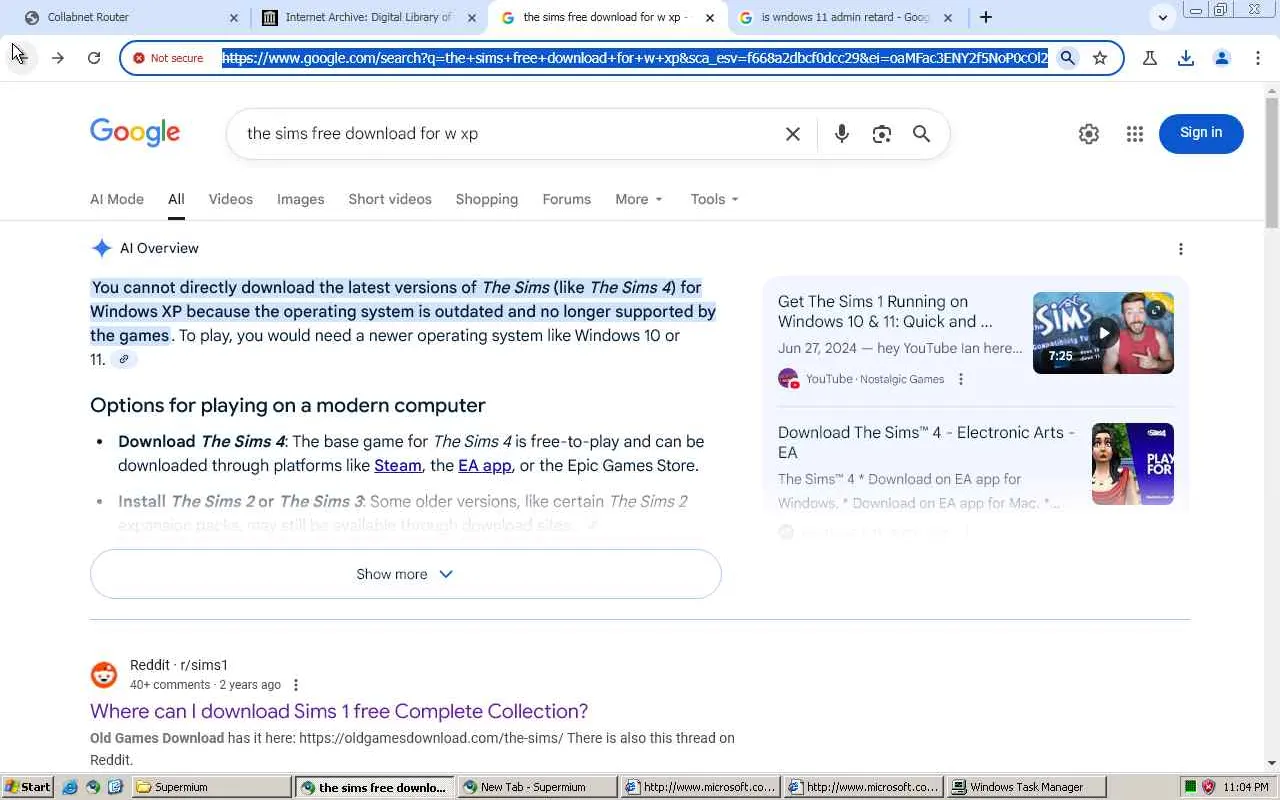This screenshot has height=800, width=1280.
Task: Open the Images results tab
Action: point(301,199)
